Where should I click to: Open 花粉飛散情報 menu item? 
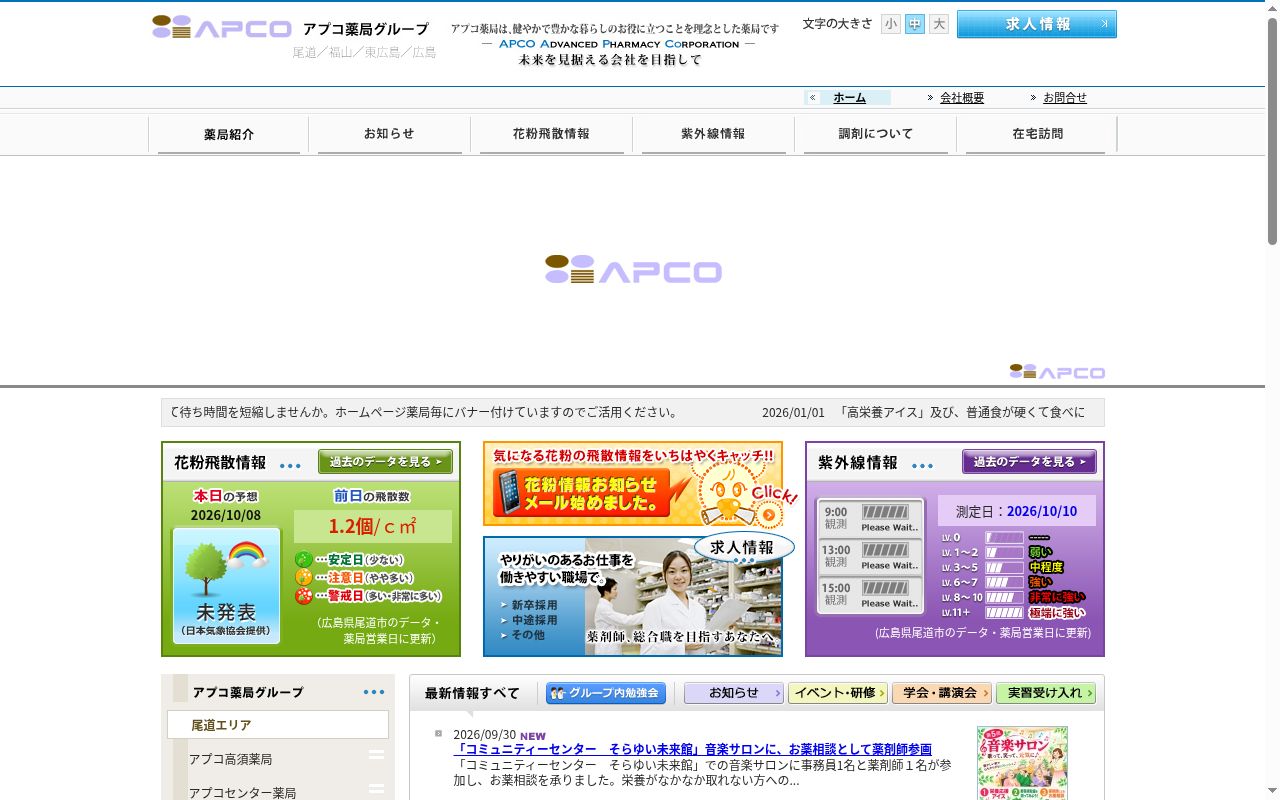[x=551, y=134]
